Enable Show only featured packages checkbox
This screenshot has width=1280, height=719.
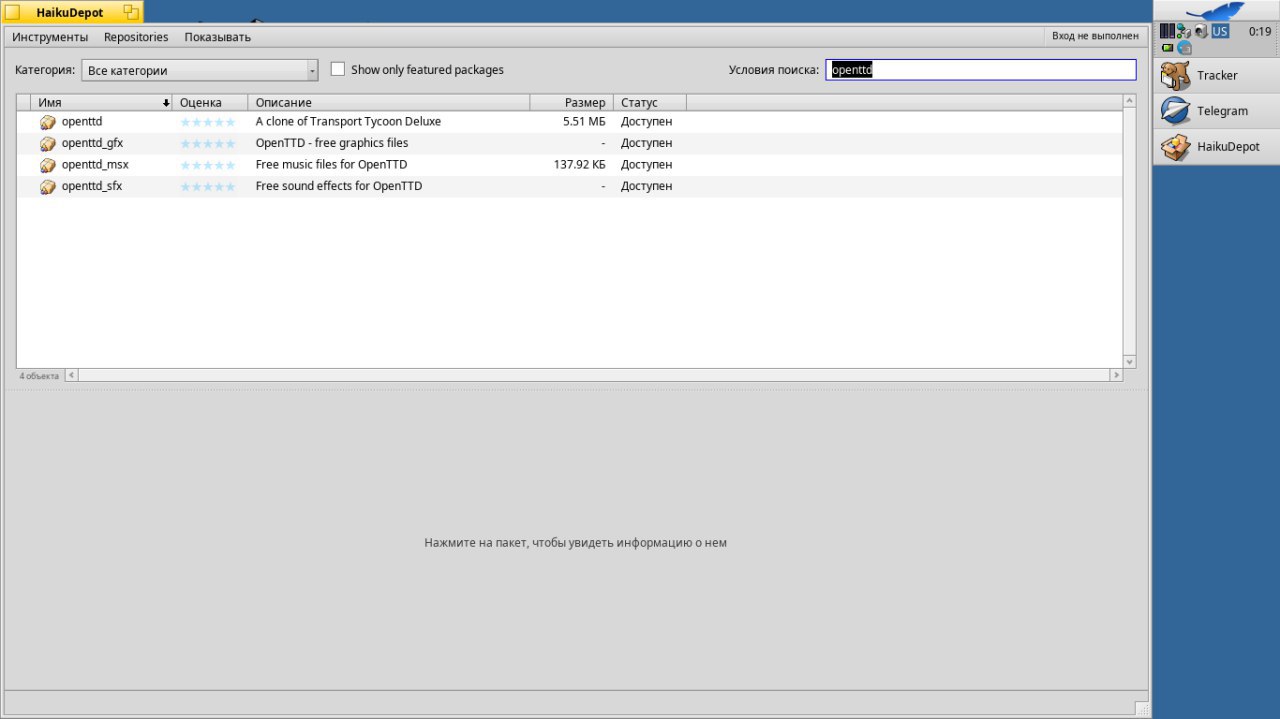point(338,70)
